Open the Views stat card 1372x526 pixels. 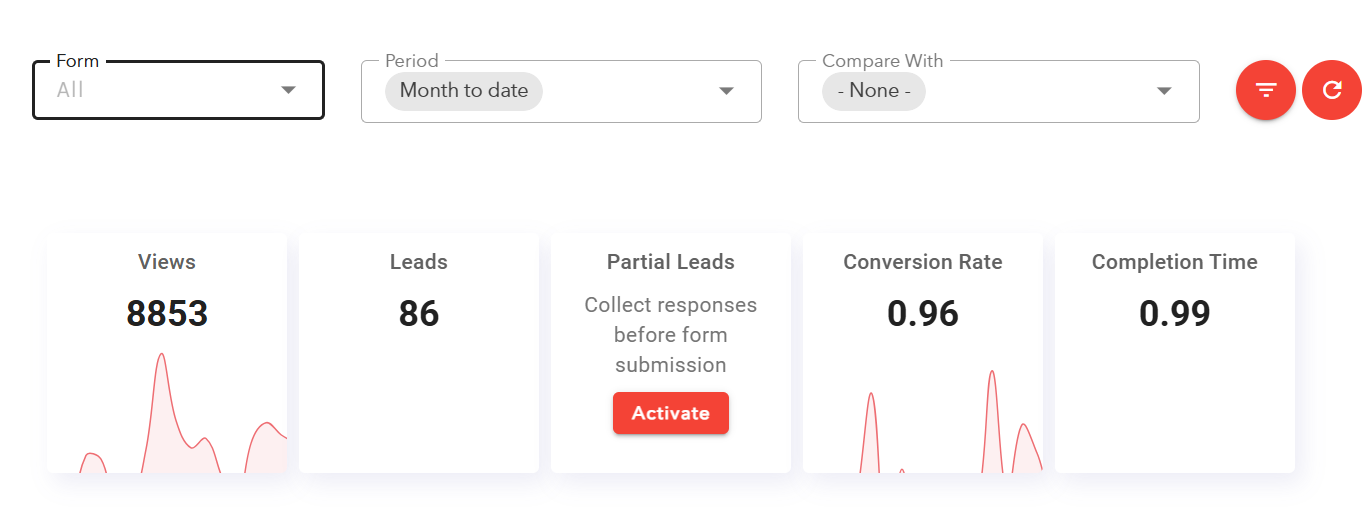coord(167,353)
